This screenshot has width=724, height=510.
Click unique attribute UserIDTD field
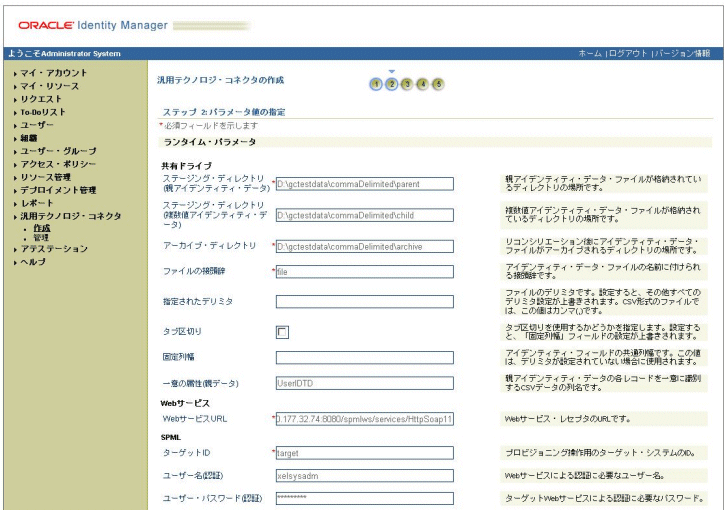coord(365,383)
